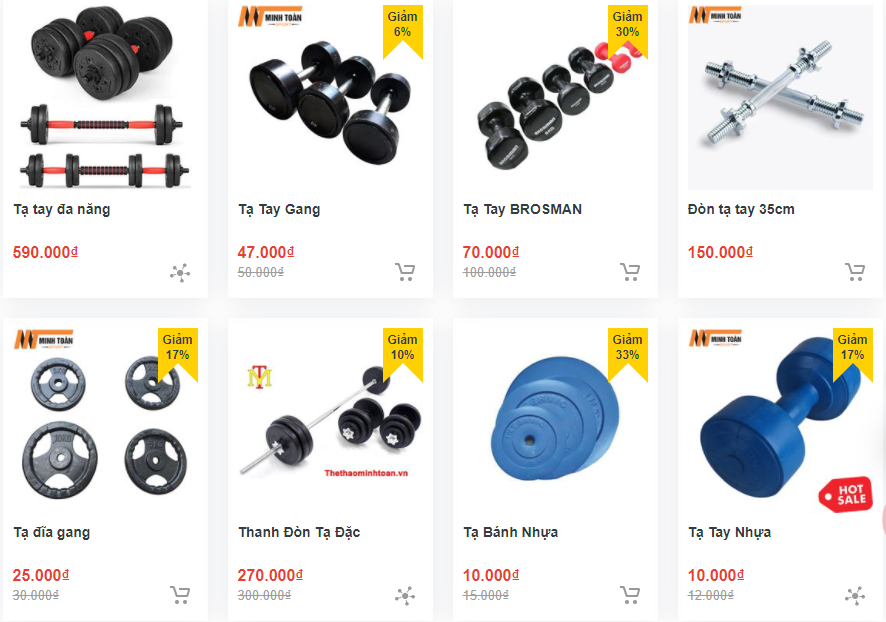The height and width of the screenshot is (622, 886).
Task: View the Tạ đĩa gang plates image
Action: (x=105, y=421)
